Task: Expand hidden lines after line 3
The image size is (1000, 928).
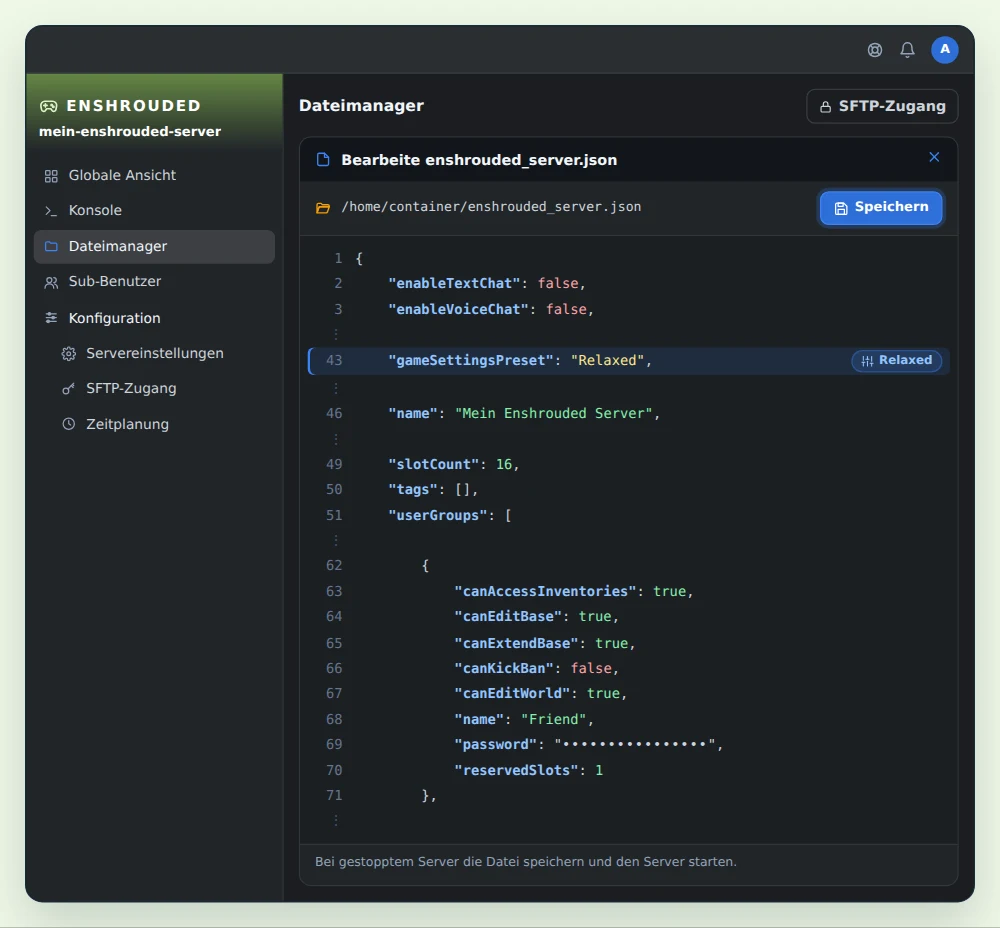Action: coord(335,334)
